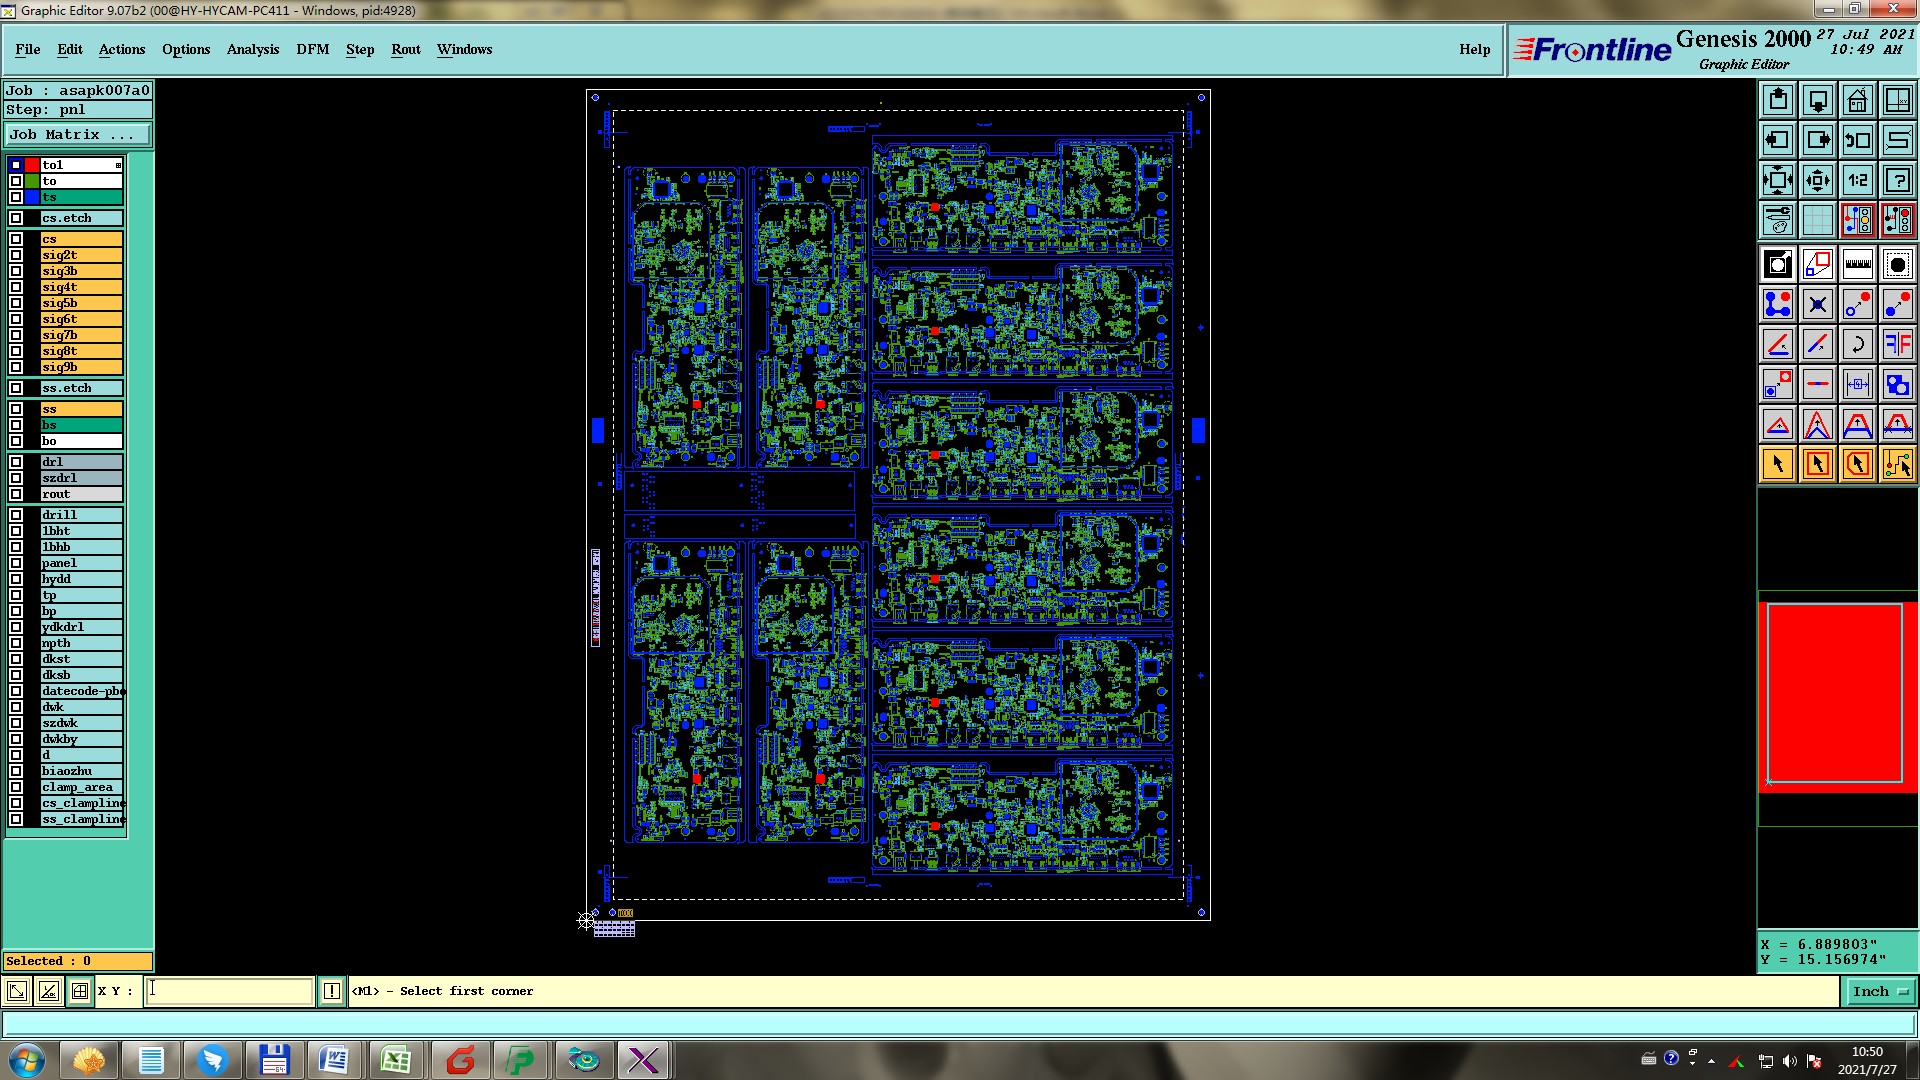Click the grid display icon
The image size is (1920, 1080).
tap(1817, 220)
